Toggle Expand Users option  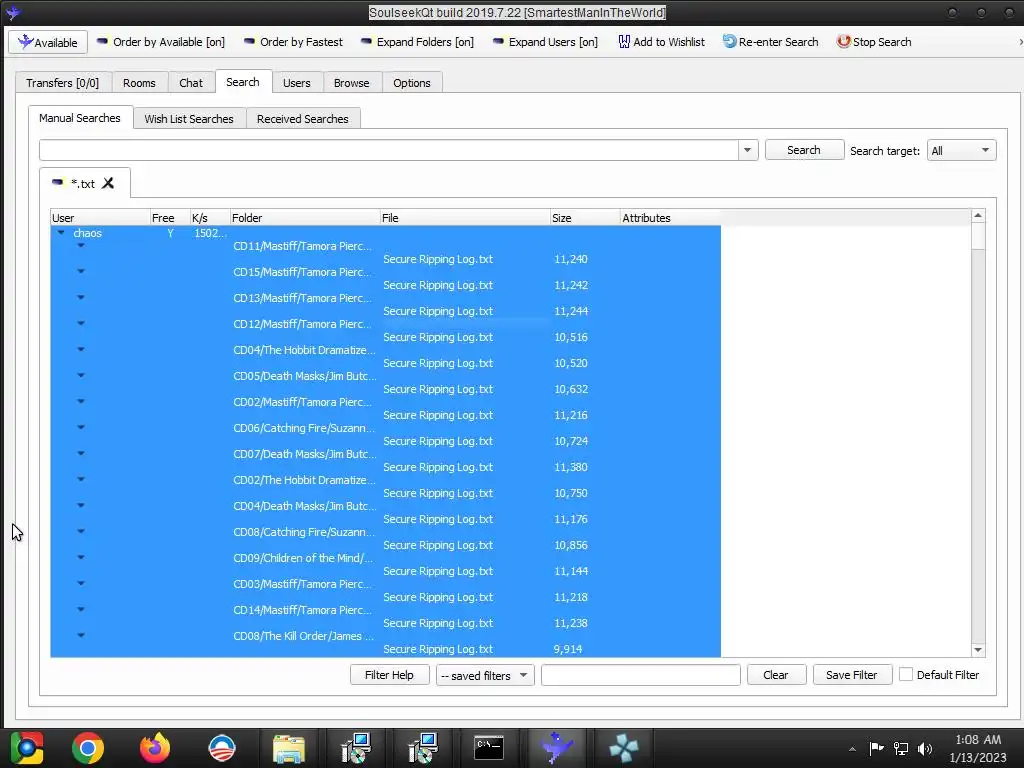pyautogui.click(x=545, y=42)
